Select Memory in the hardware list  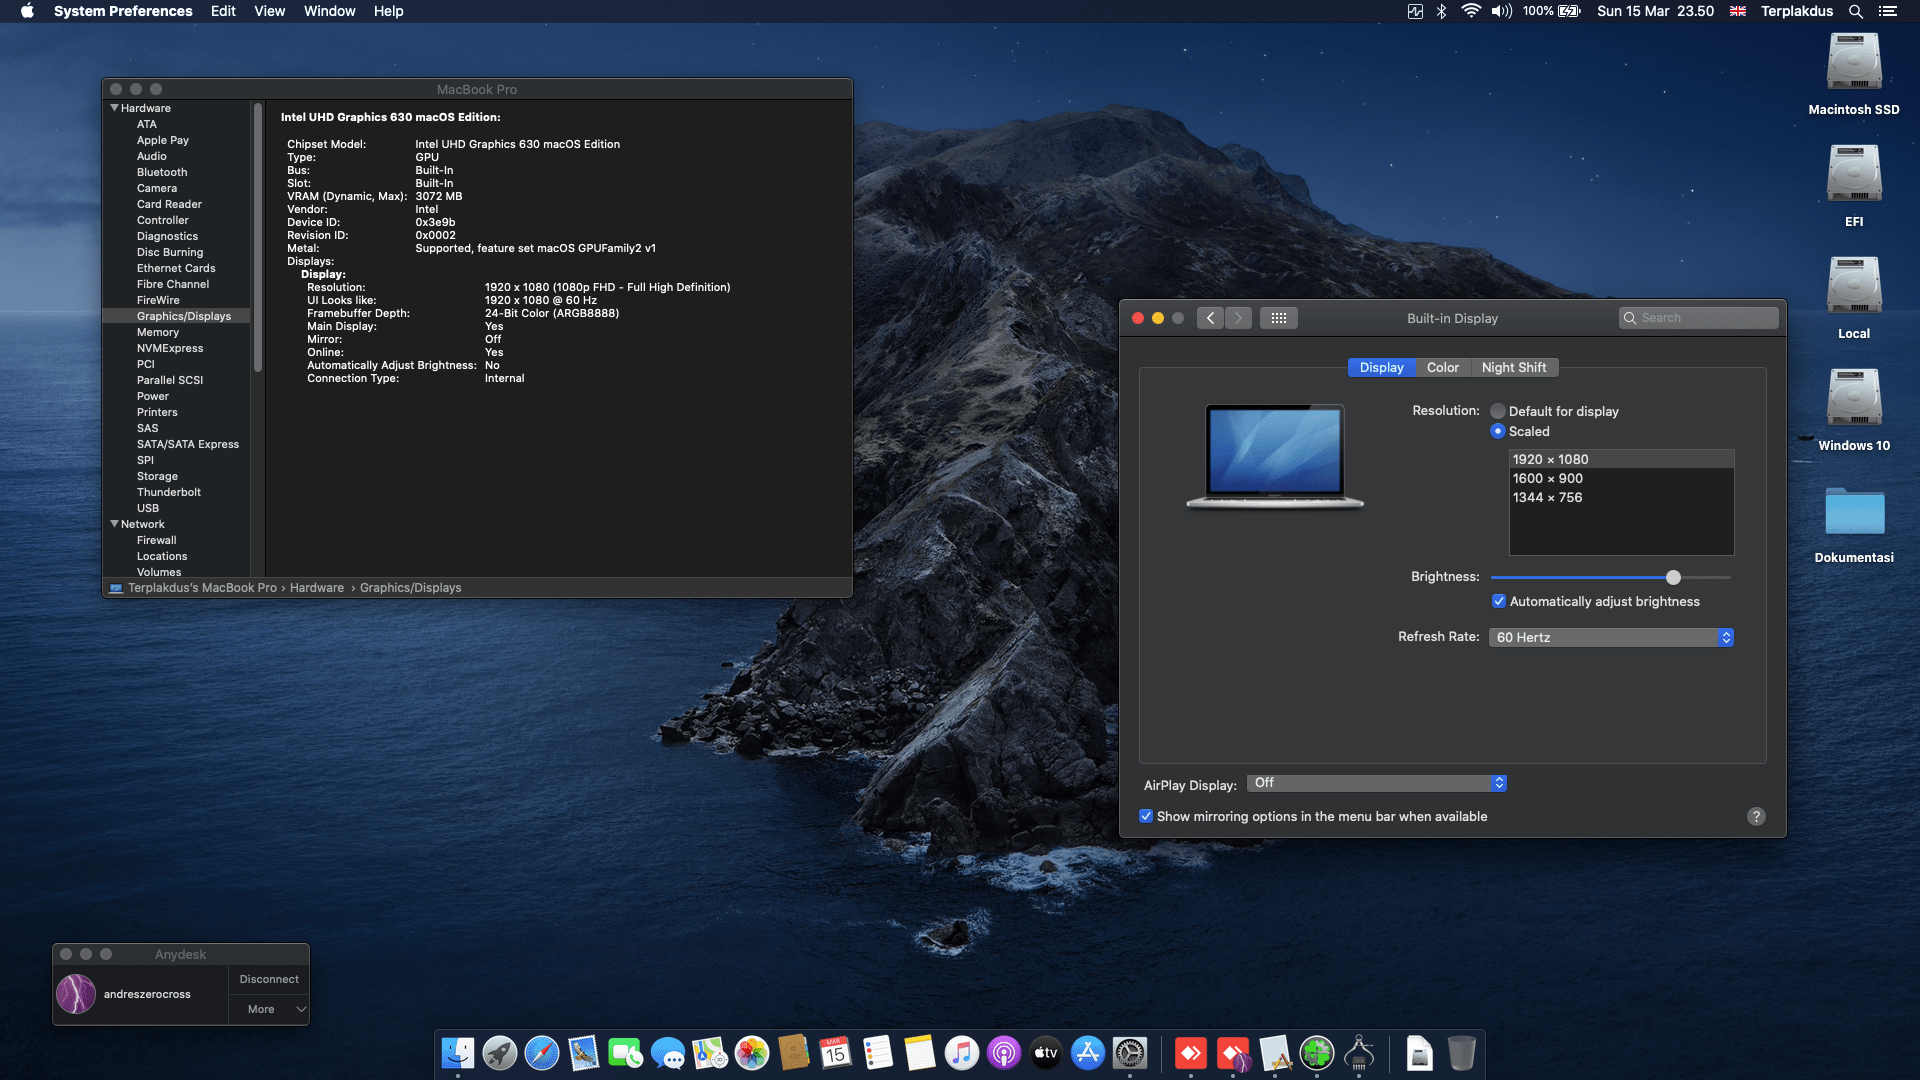click(158, 332)
